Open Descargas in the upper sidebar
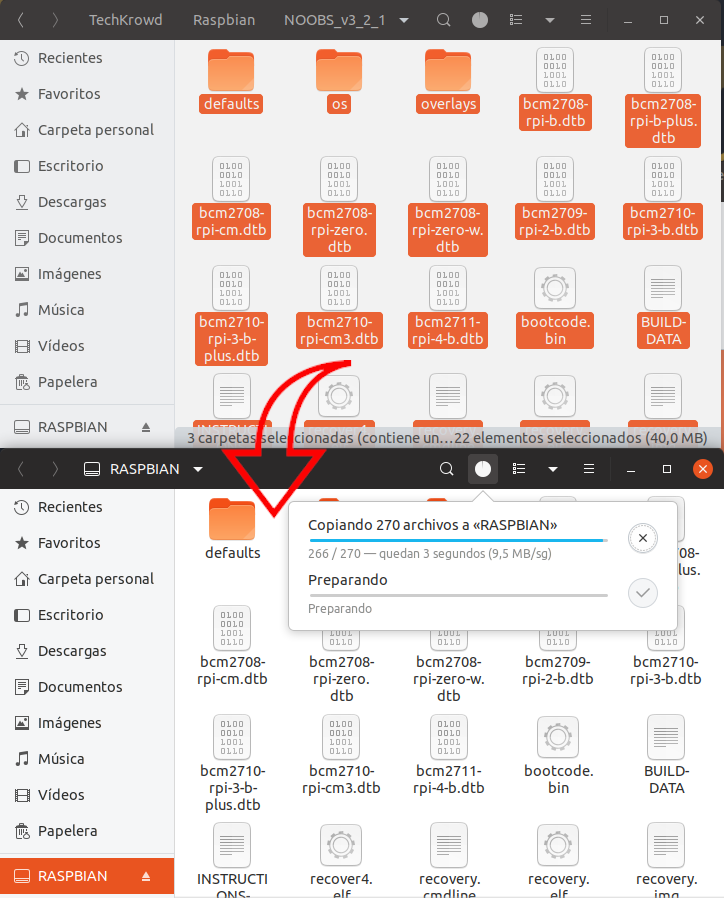 (x=71, y=202)
